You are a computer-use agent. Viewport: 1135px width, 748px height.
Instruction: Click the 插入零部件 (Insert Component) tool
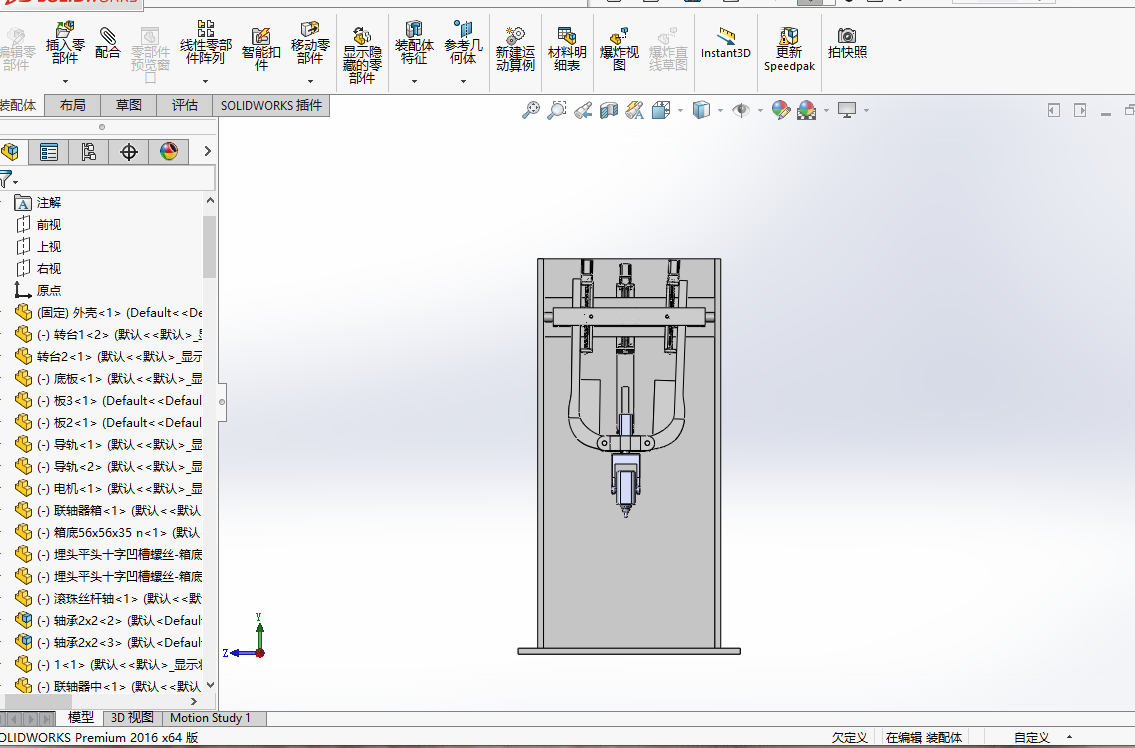(65, 43)
